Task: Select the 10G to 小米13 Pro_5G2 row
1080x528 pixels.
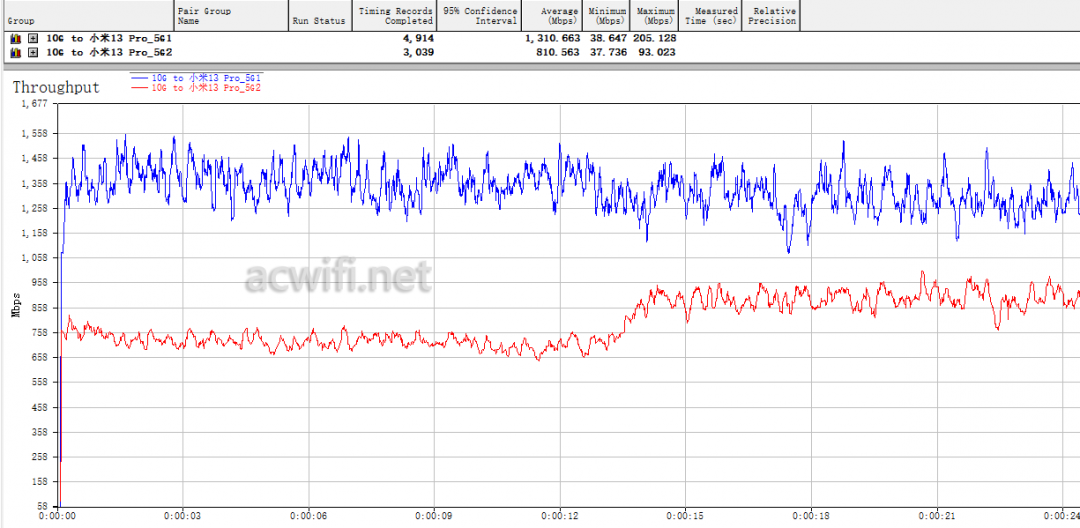Action: 109,52
